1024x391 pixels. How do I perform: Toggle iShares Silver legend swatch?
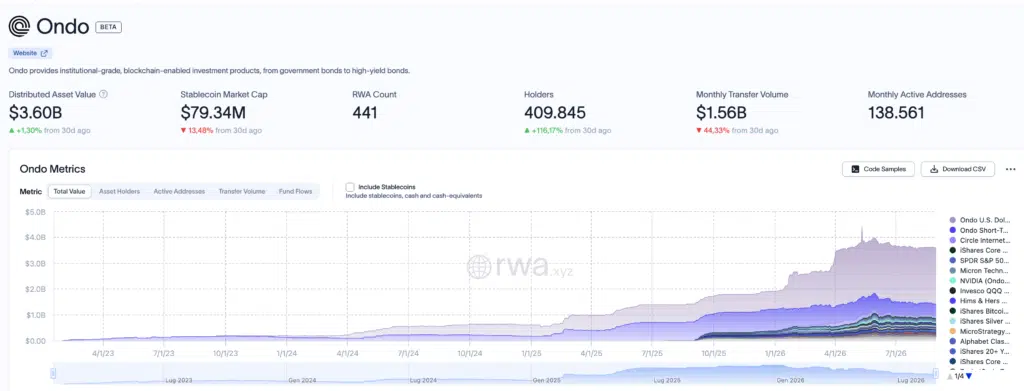click(953, 321)
